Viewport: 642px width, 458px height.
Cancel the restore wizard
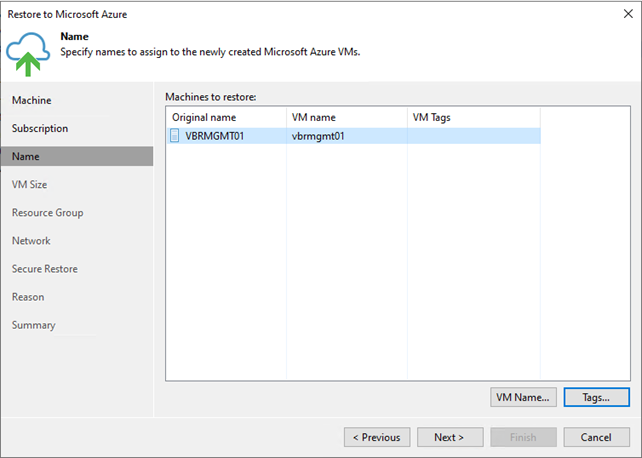597,437
